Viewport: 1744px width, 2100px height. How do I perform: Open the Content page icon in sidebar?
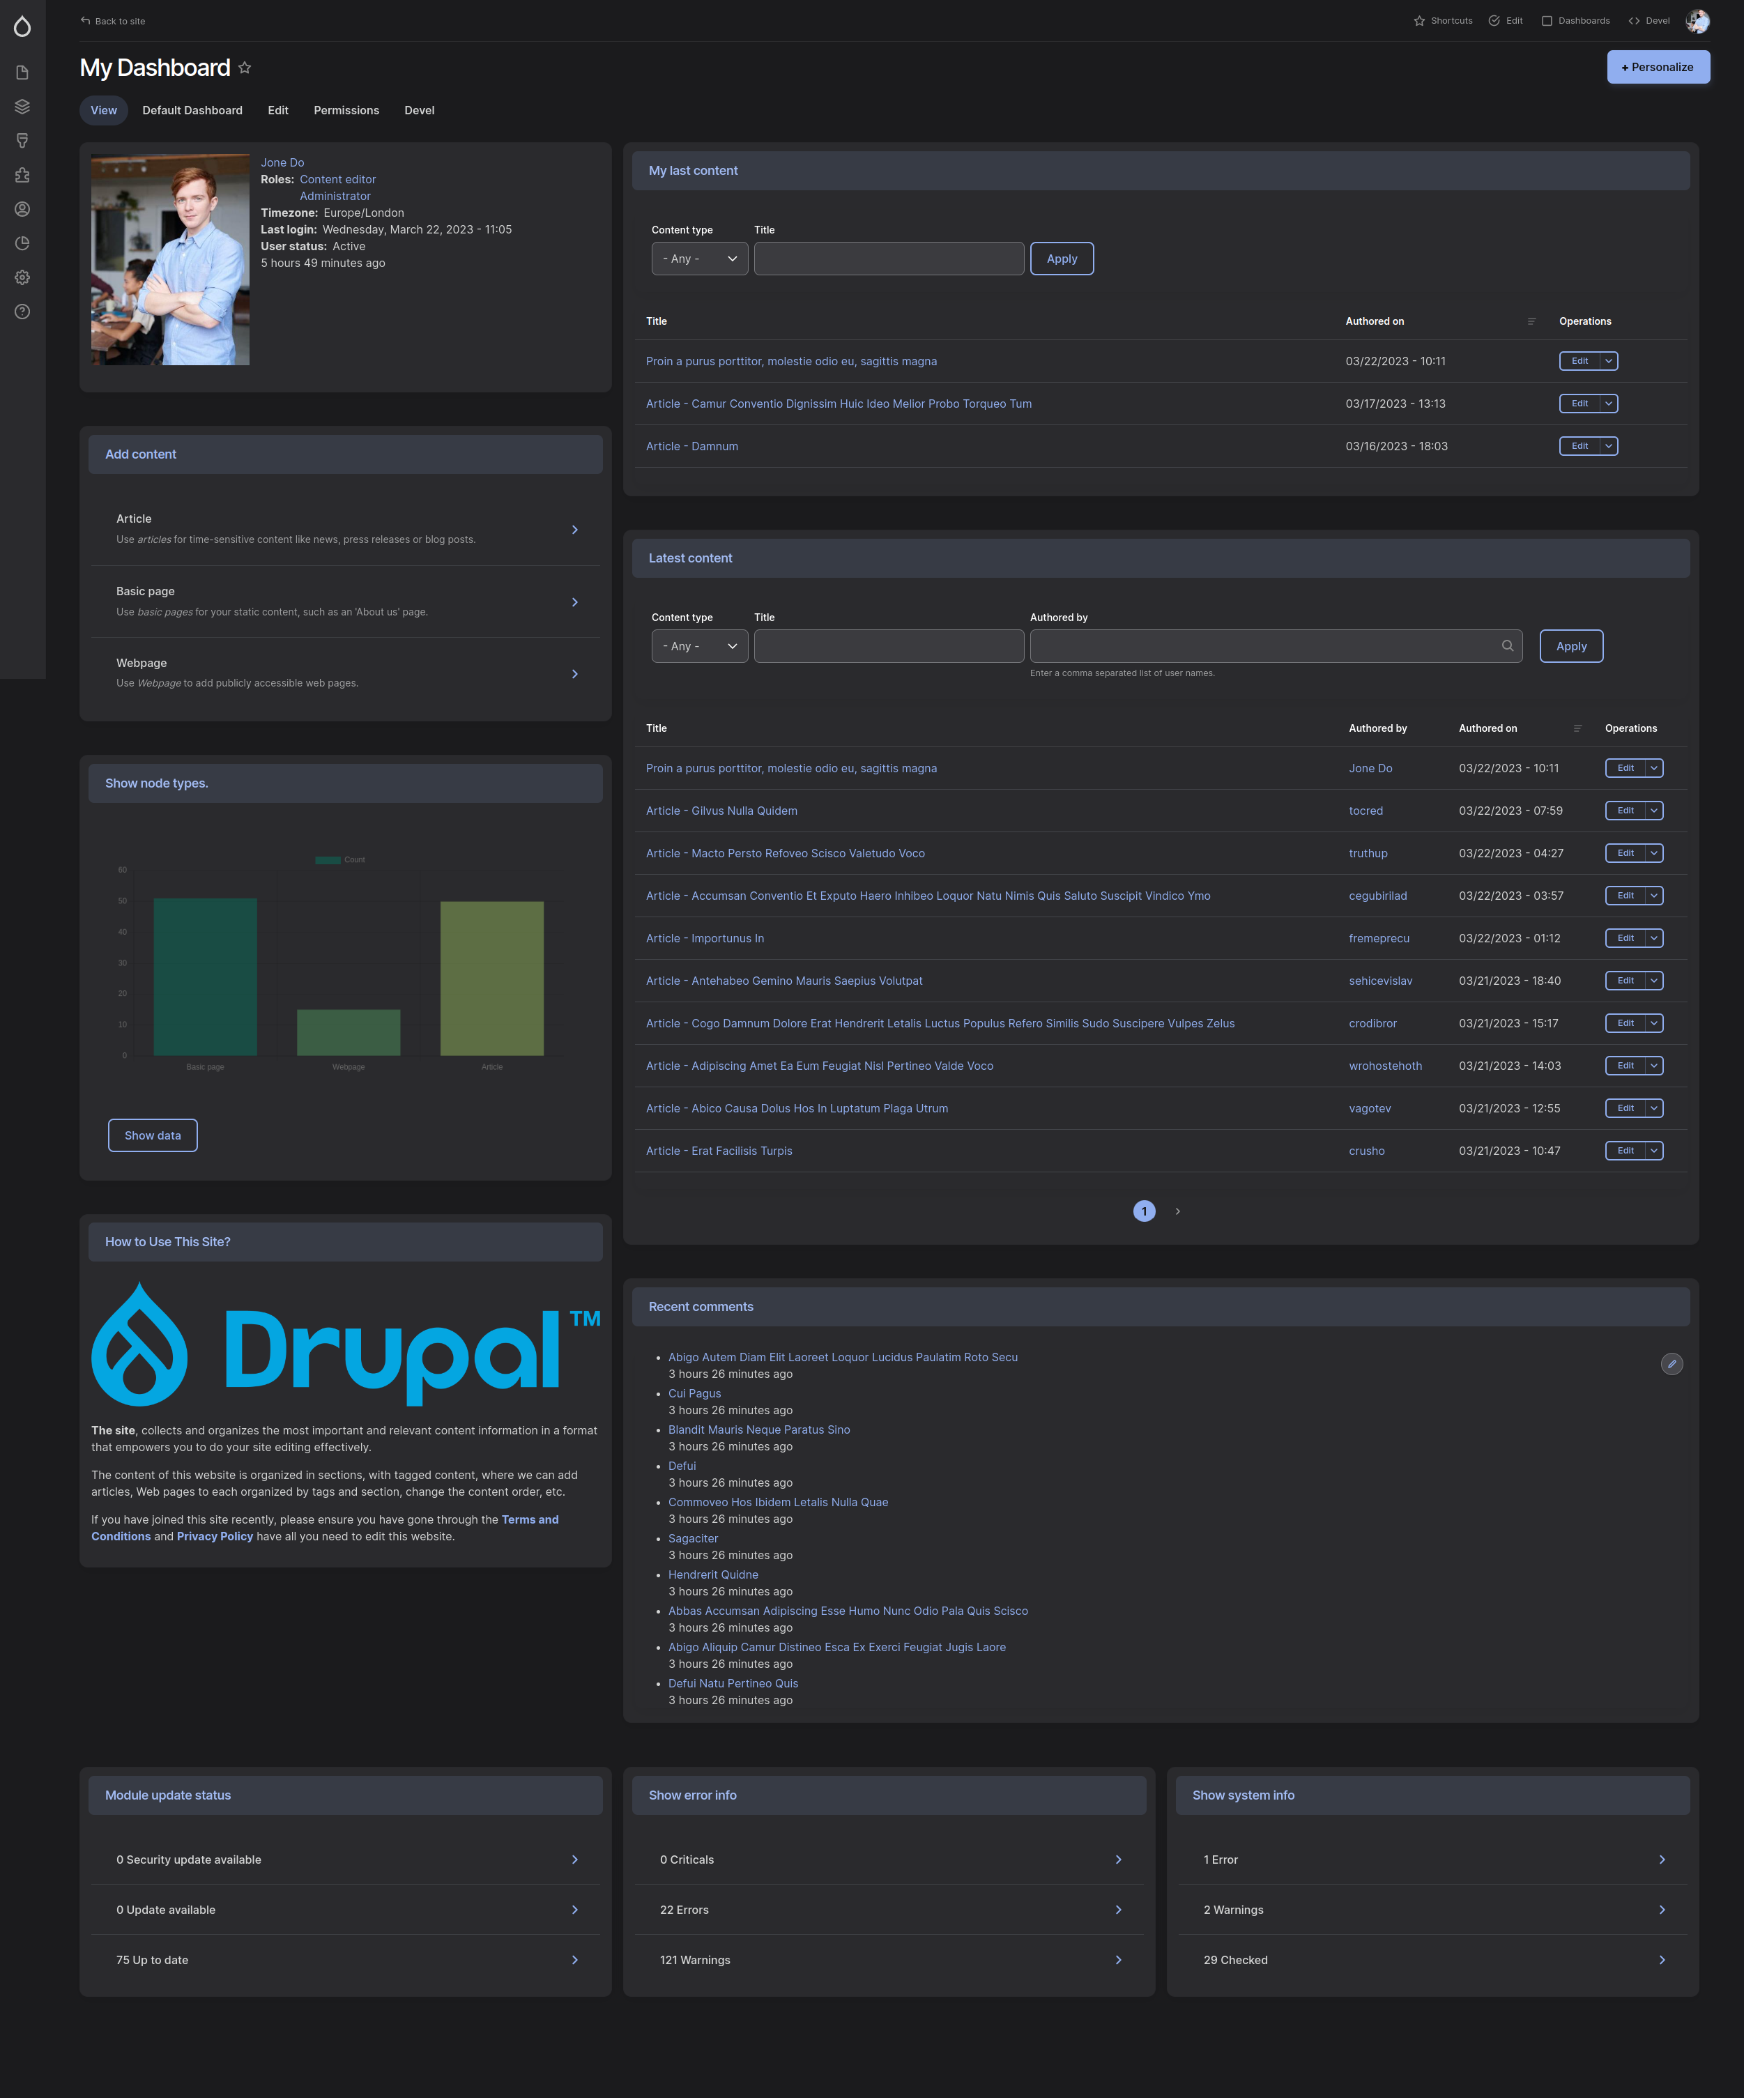pos(22,73)
